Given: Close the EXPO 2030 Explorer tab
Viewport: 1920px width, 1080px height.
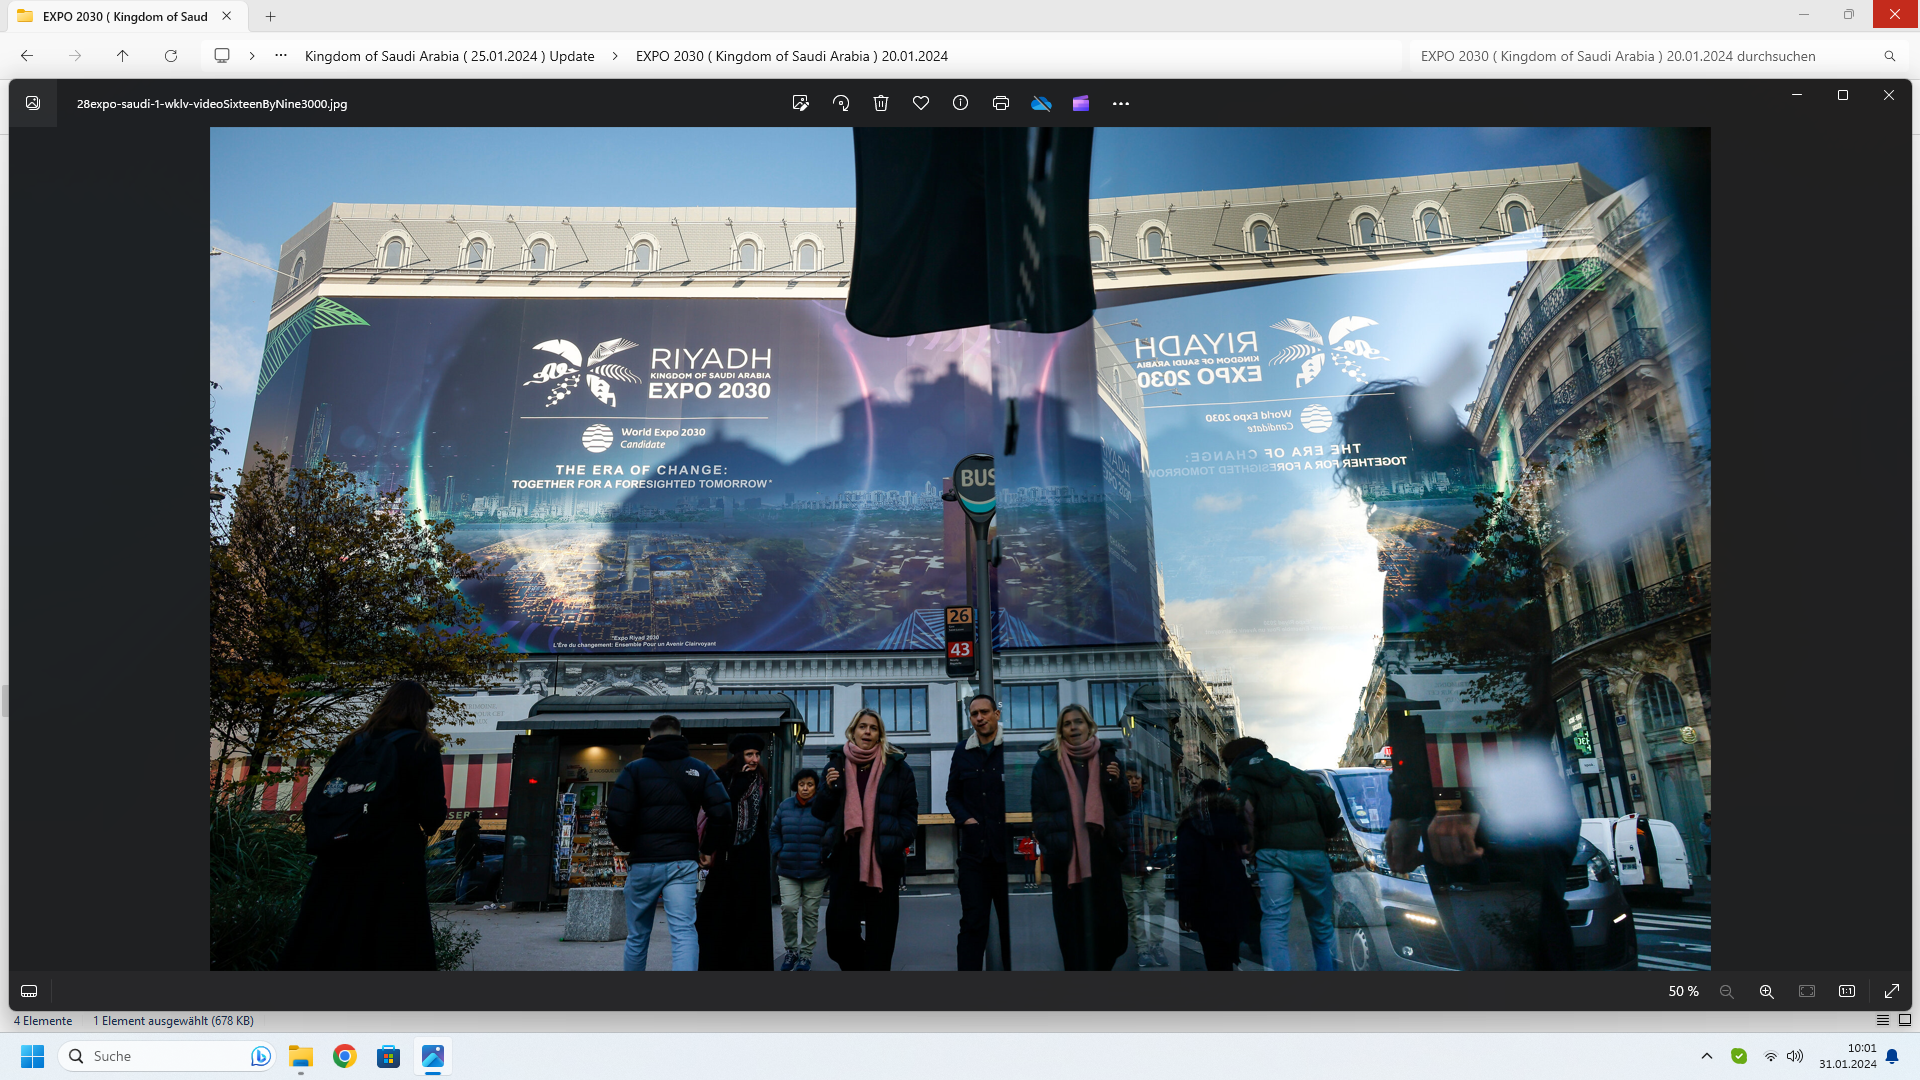Looking at the screenshot, I should (227, 16).
